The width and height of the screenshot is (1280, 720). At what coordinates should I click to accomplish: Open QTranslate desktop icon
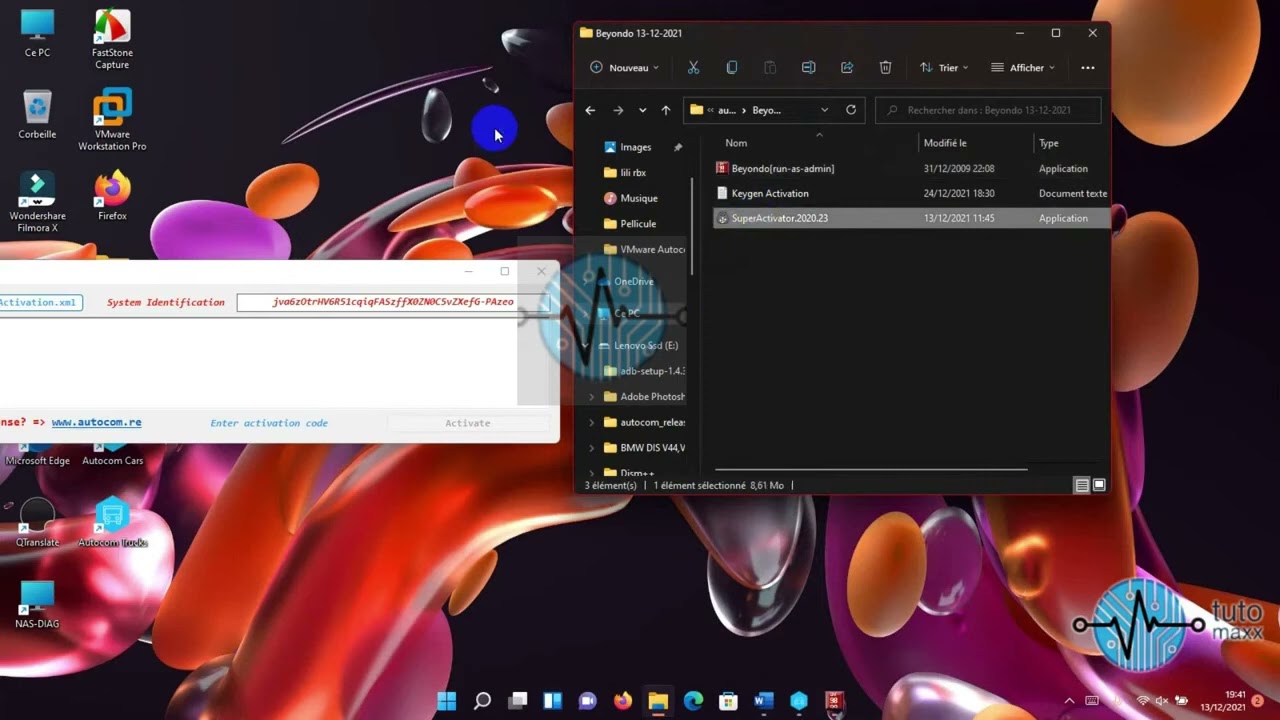[37, 522]
